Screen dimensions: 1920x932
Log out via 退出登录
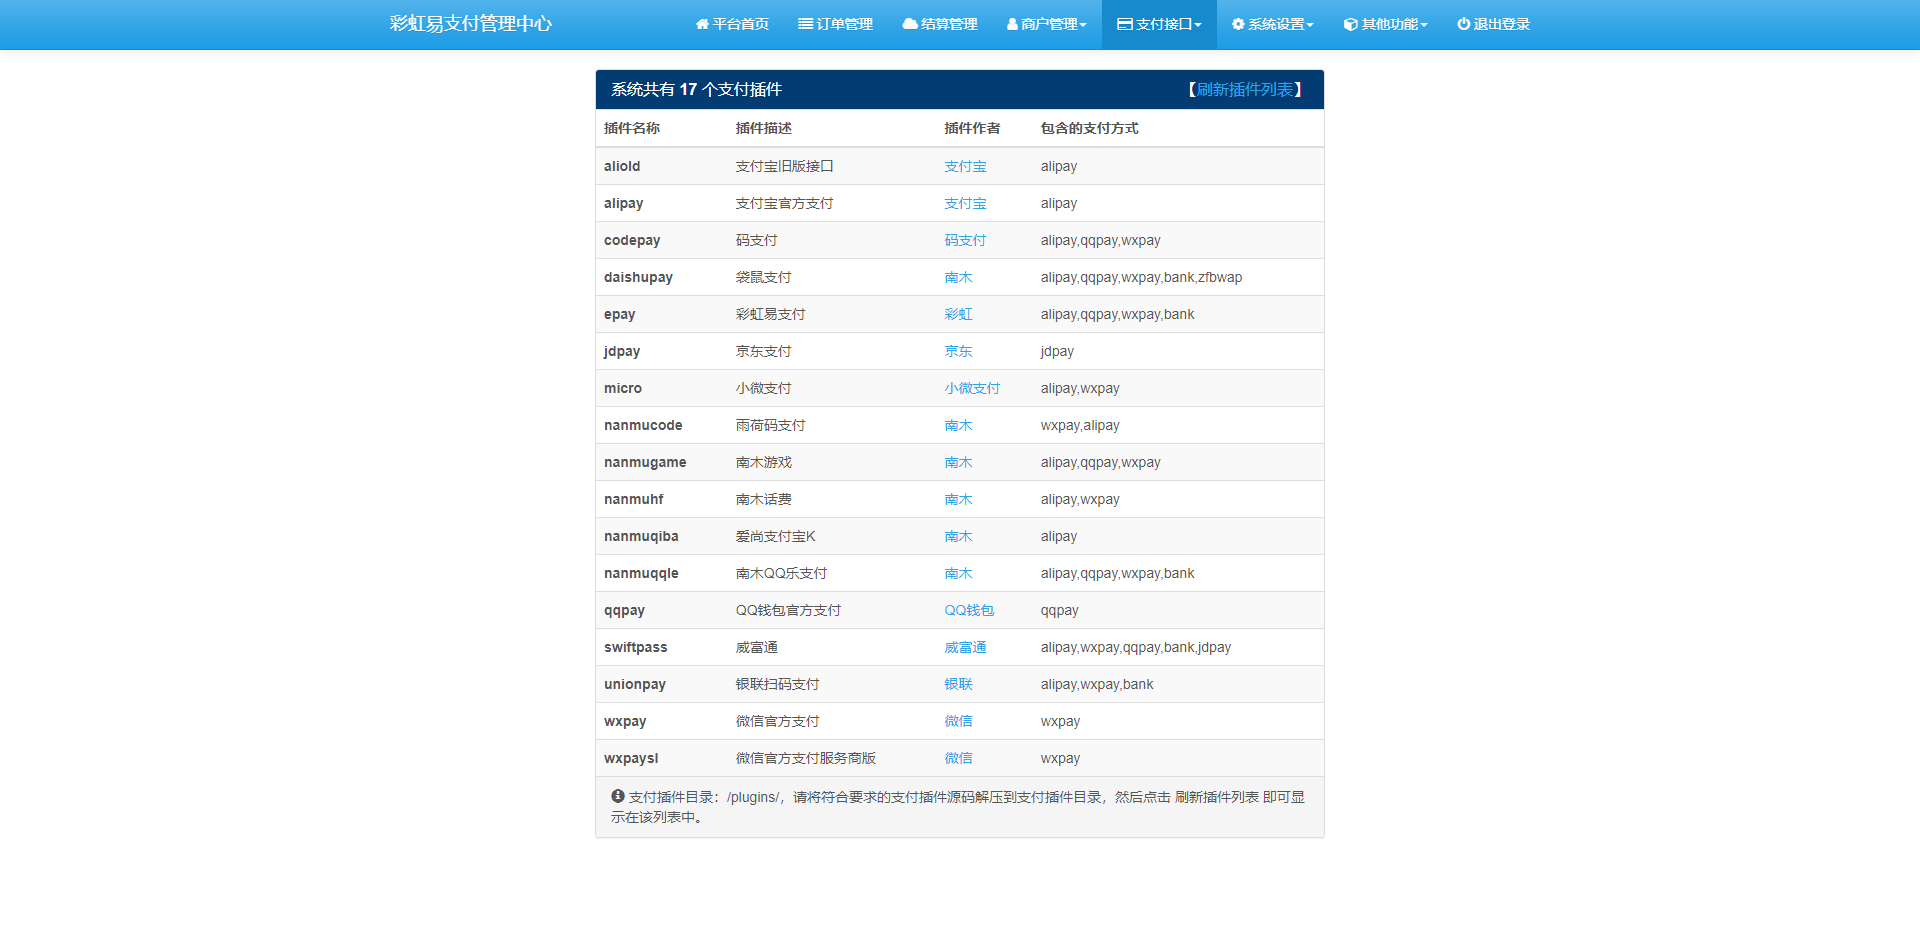pos(1494,24)
